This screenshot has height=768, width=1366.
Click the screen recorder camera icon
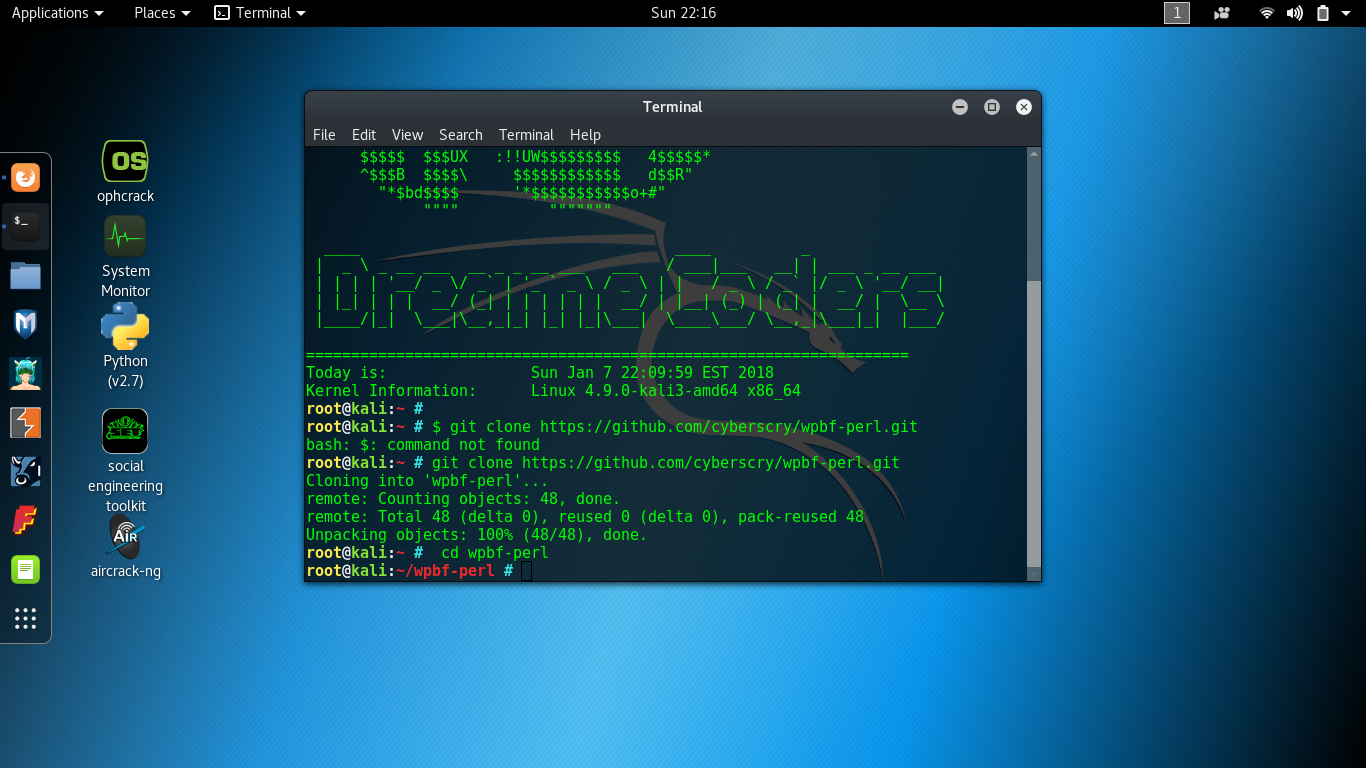click(1222, 13)
